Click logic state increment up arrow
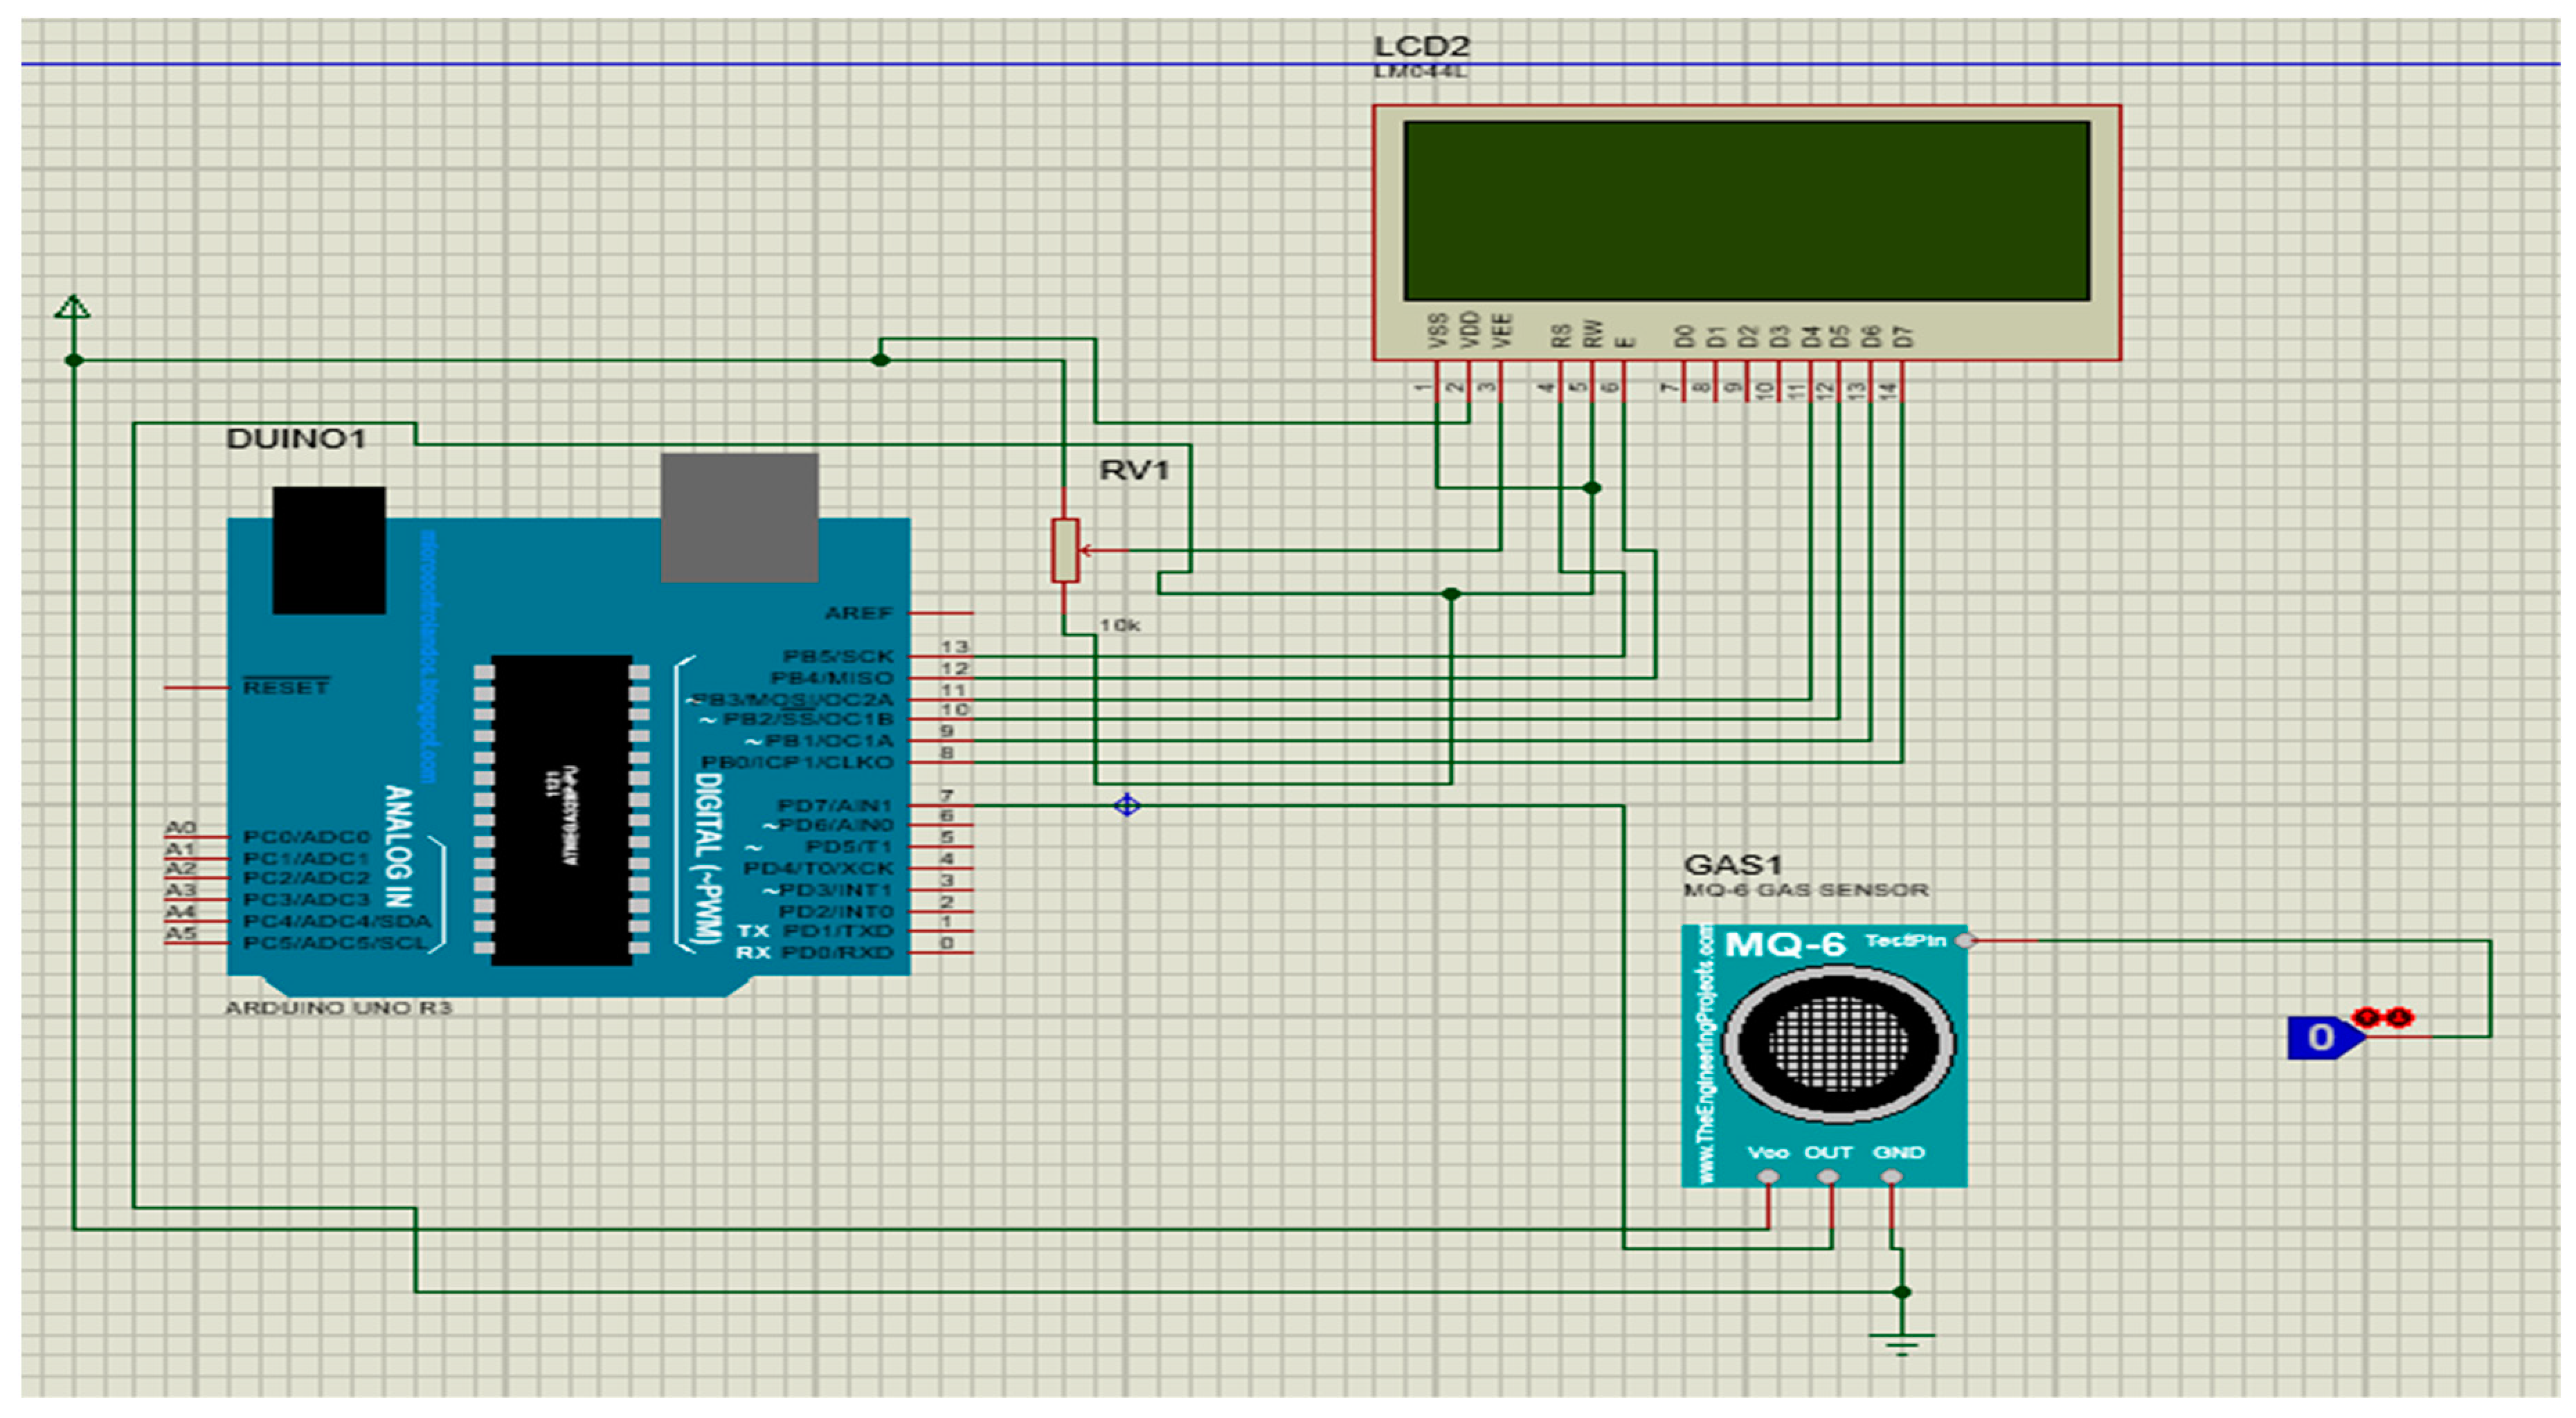Image resolution: width=2576 pixels, height=1418 pixels. click(x=2367, y=1018)
